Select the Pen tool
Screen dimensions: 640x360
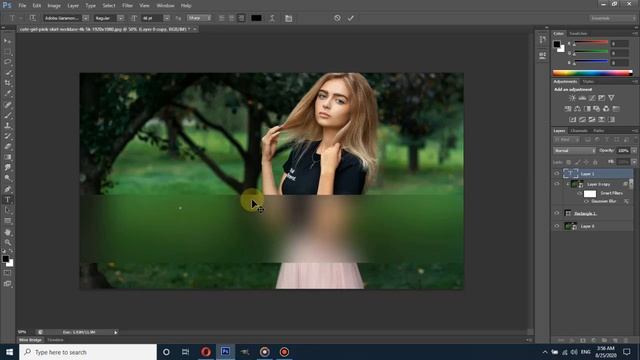[7, 189]
